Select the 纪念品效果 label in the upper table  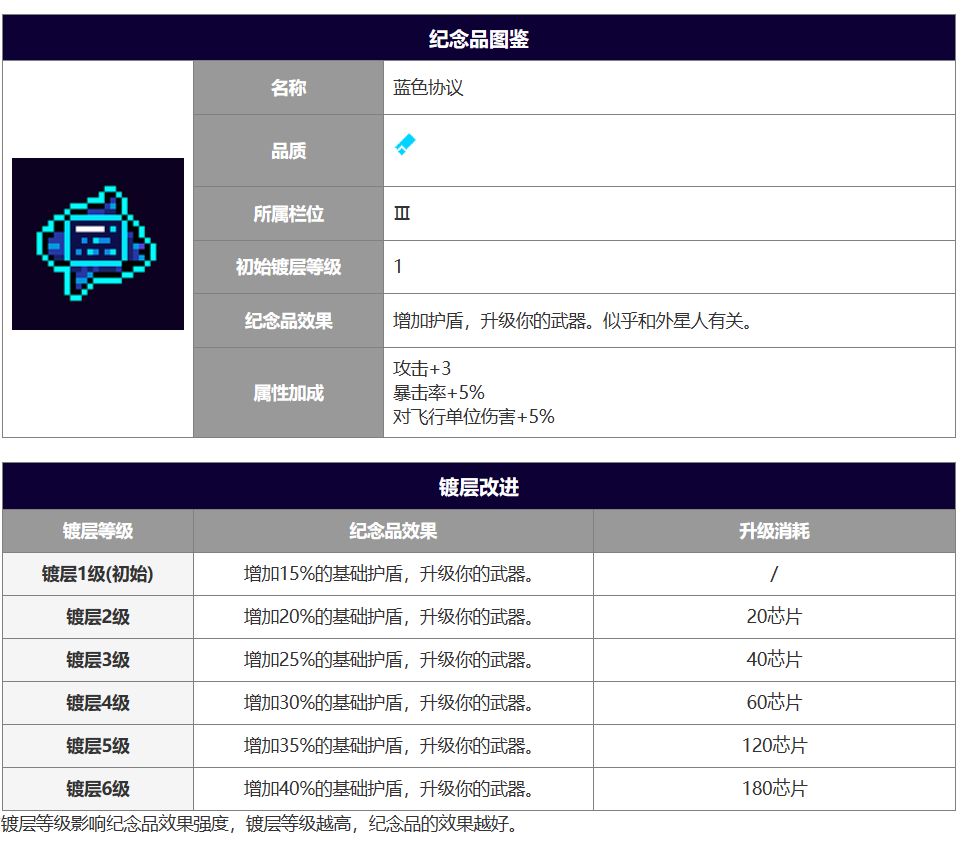(x=288, y=320)
